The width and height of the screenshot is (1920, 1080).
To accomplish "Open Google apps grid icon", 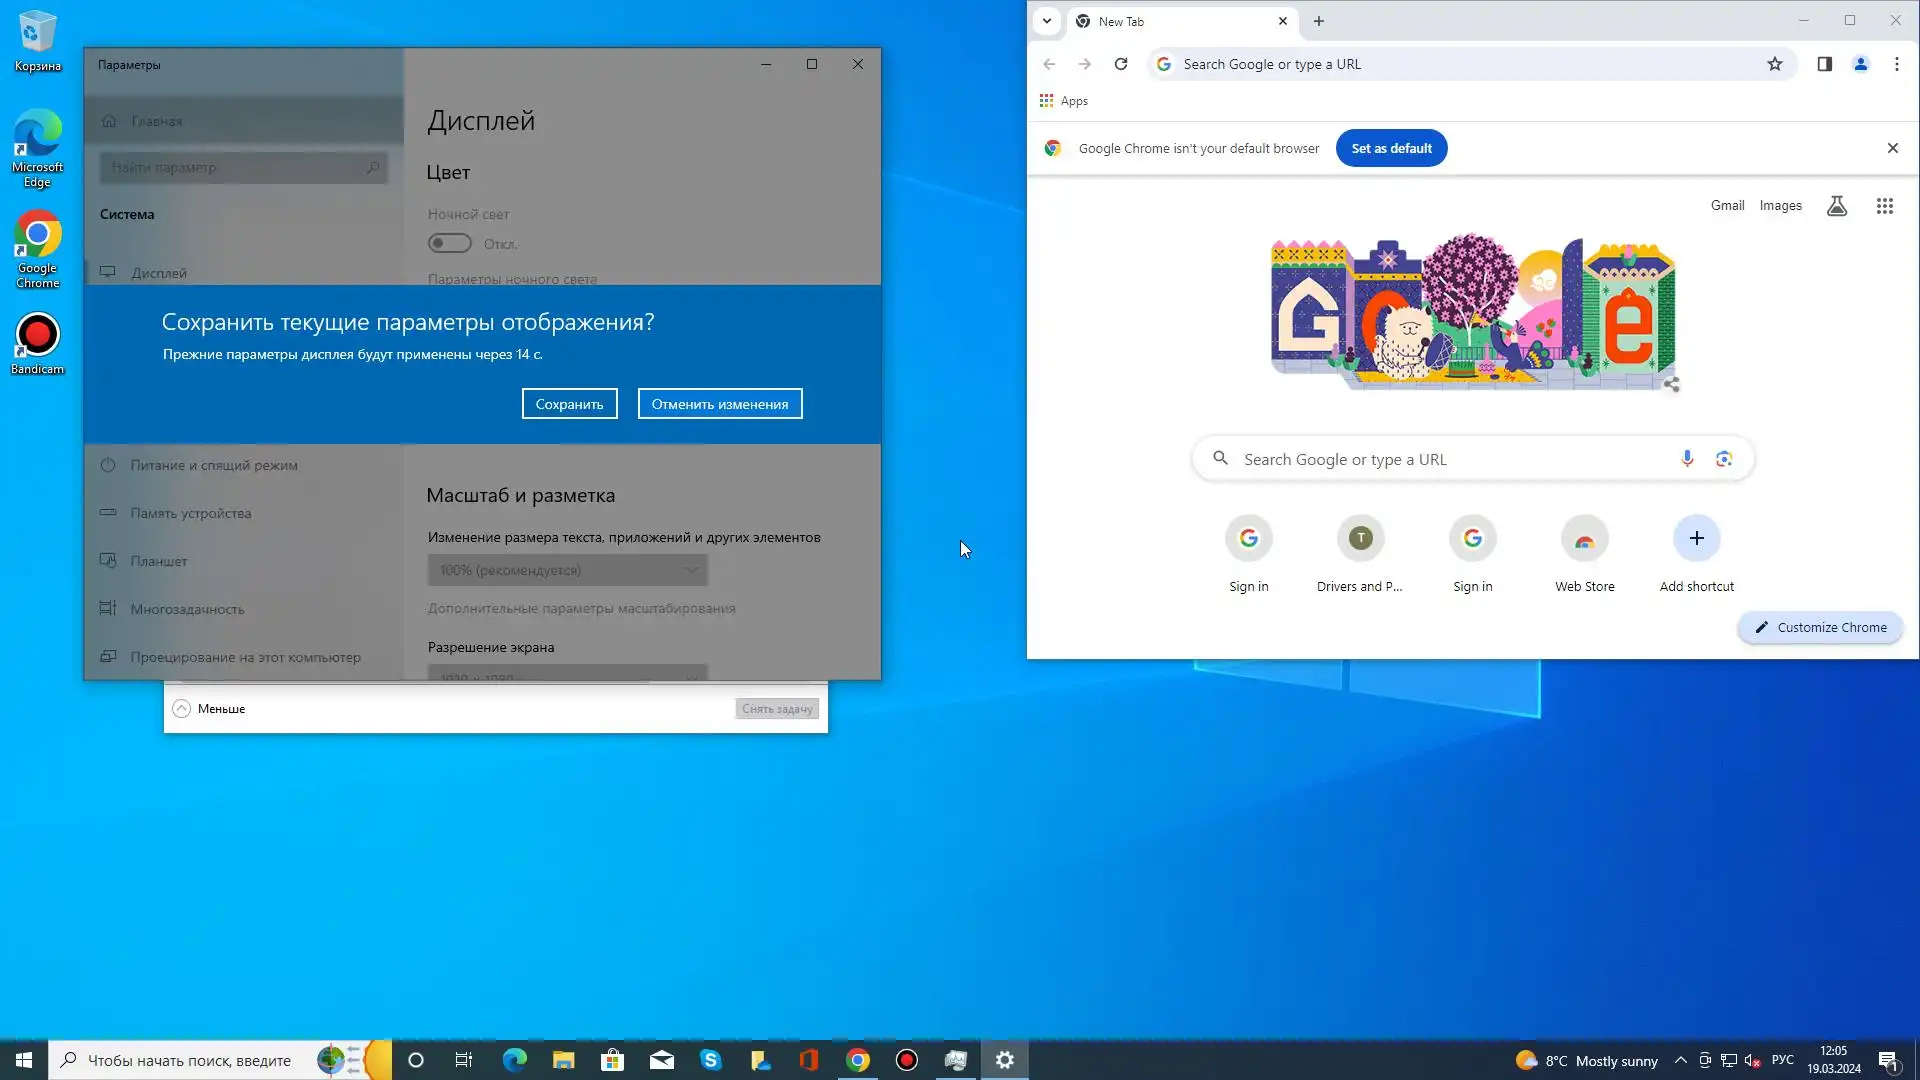I will point(1884,206).
